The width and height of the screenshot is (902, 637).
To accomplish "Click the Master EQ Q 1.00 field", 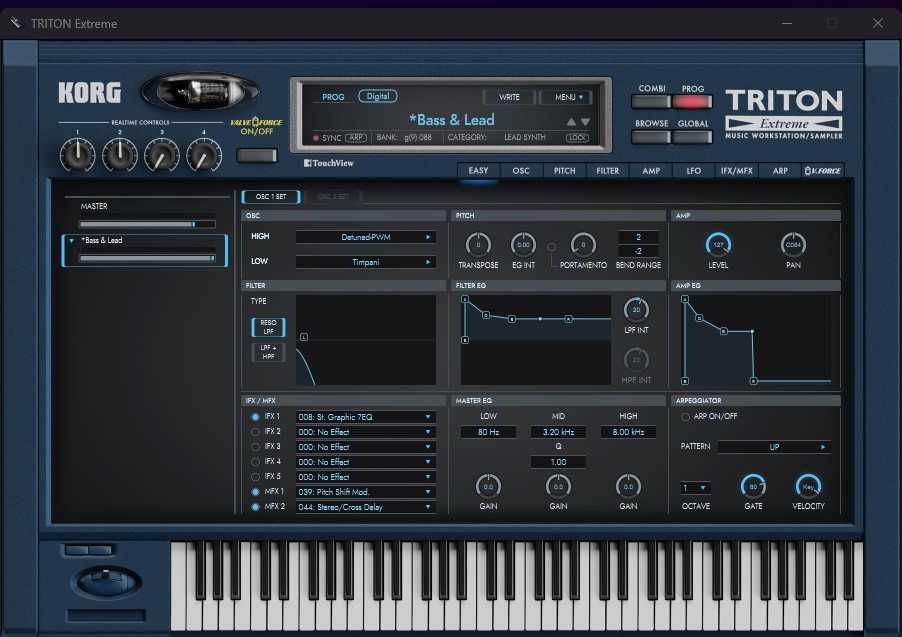I will (x=558, y=462).
